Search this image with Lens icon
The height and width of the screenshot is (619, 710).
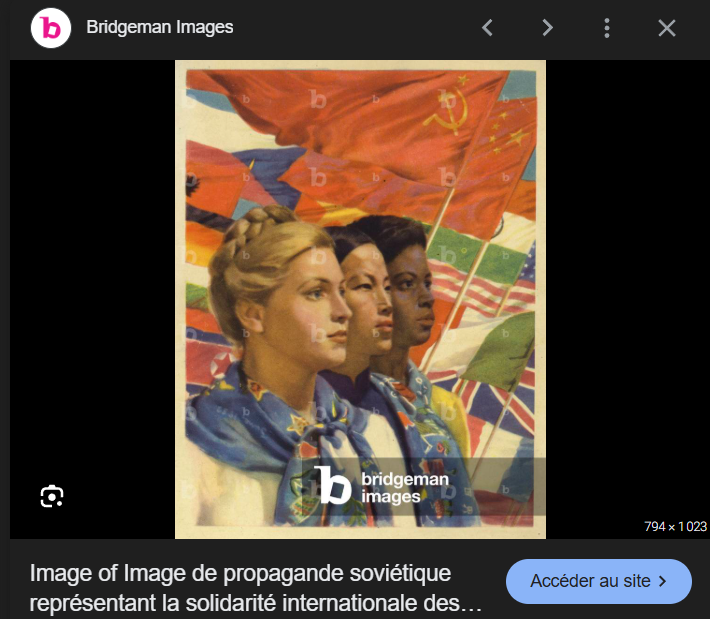tap(52, 496)
